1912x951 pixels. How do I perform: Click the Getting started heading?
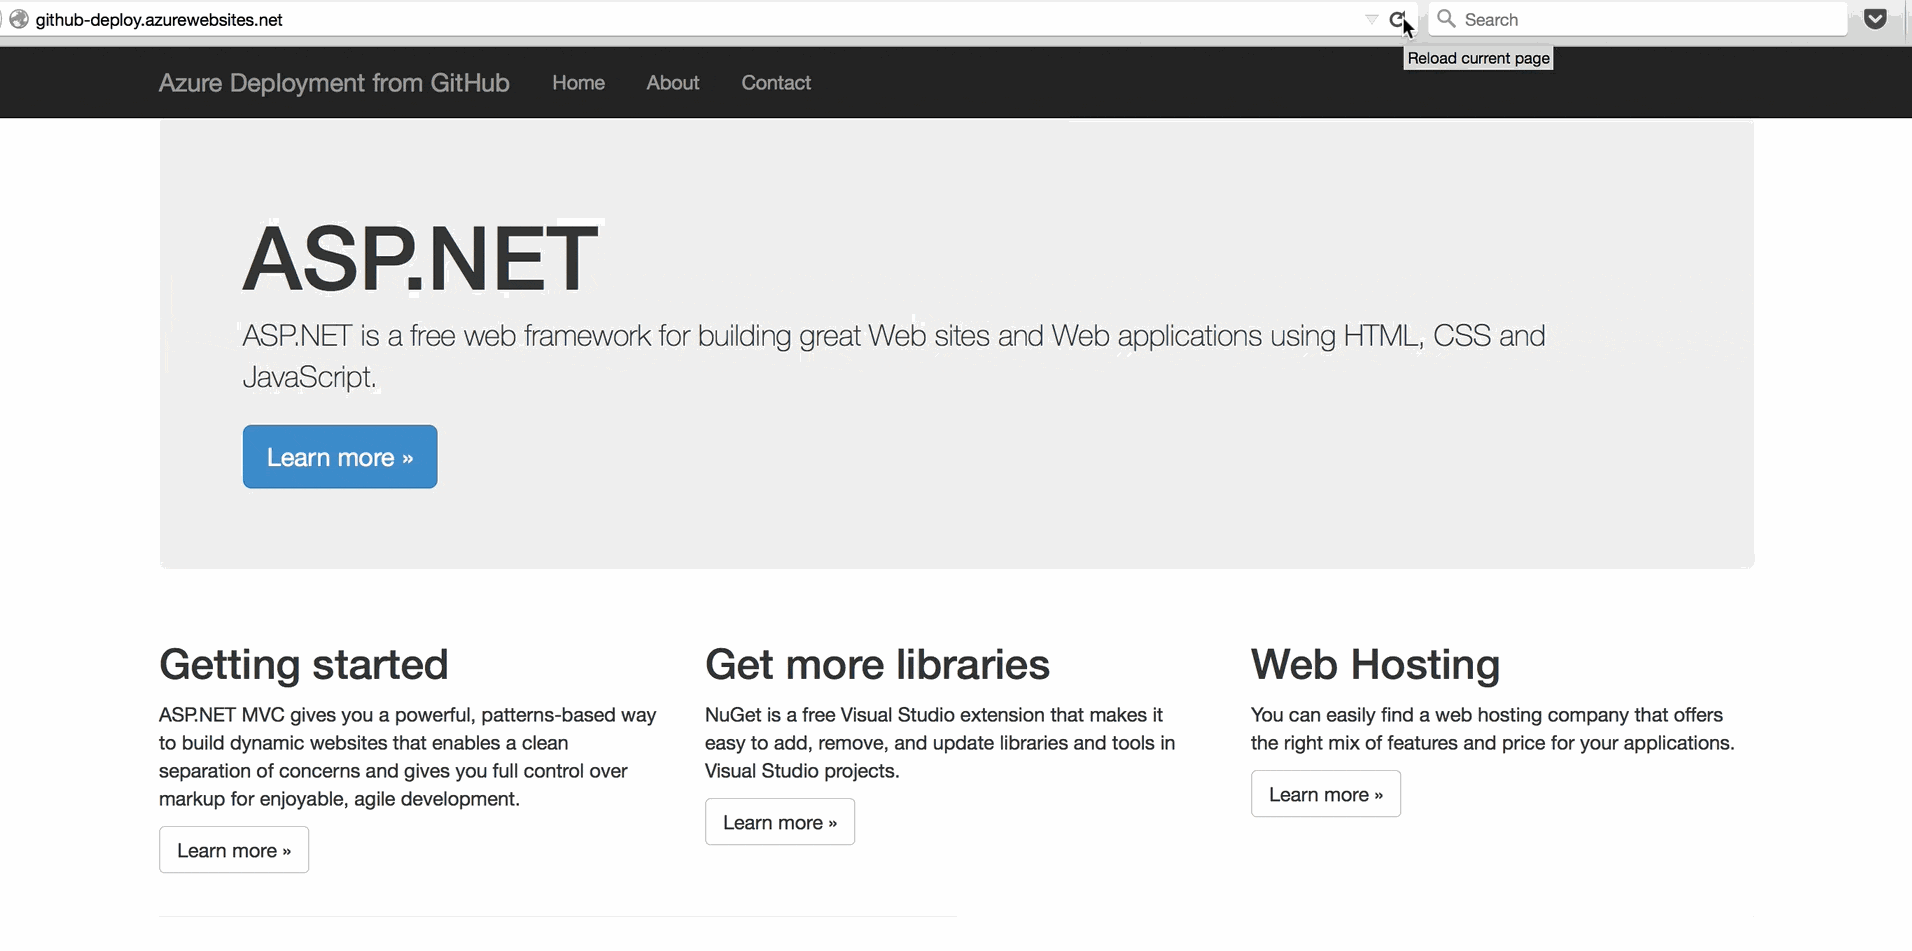click(x=303, y=665)
